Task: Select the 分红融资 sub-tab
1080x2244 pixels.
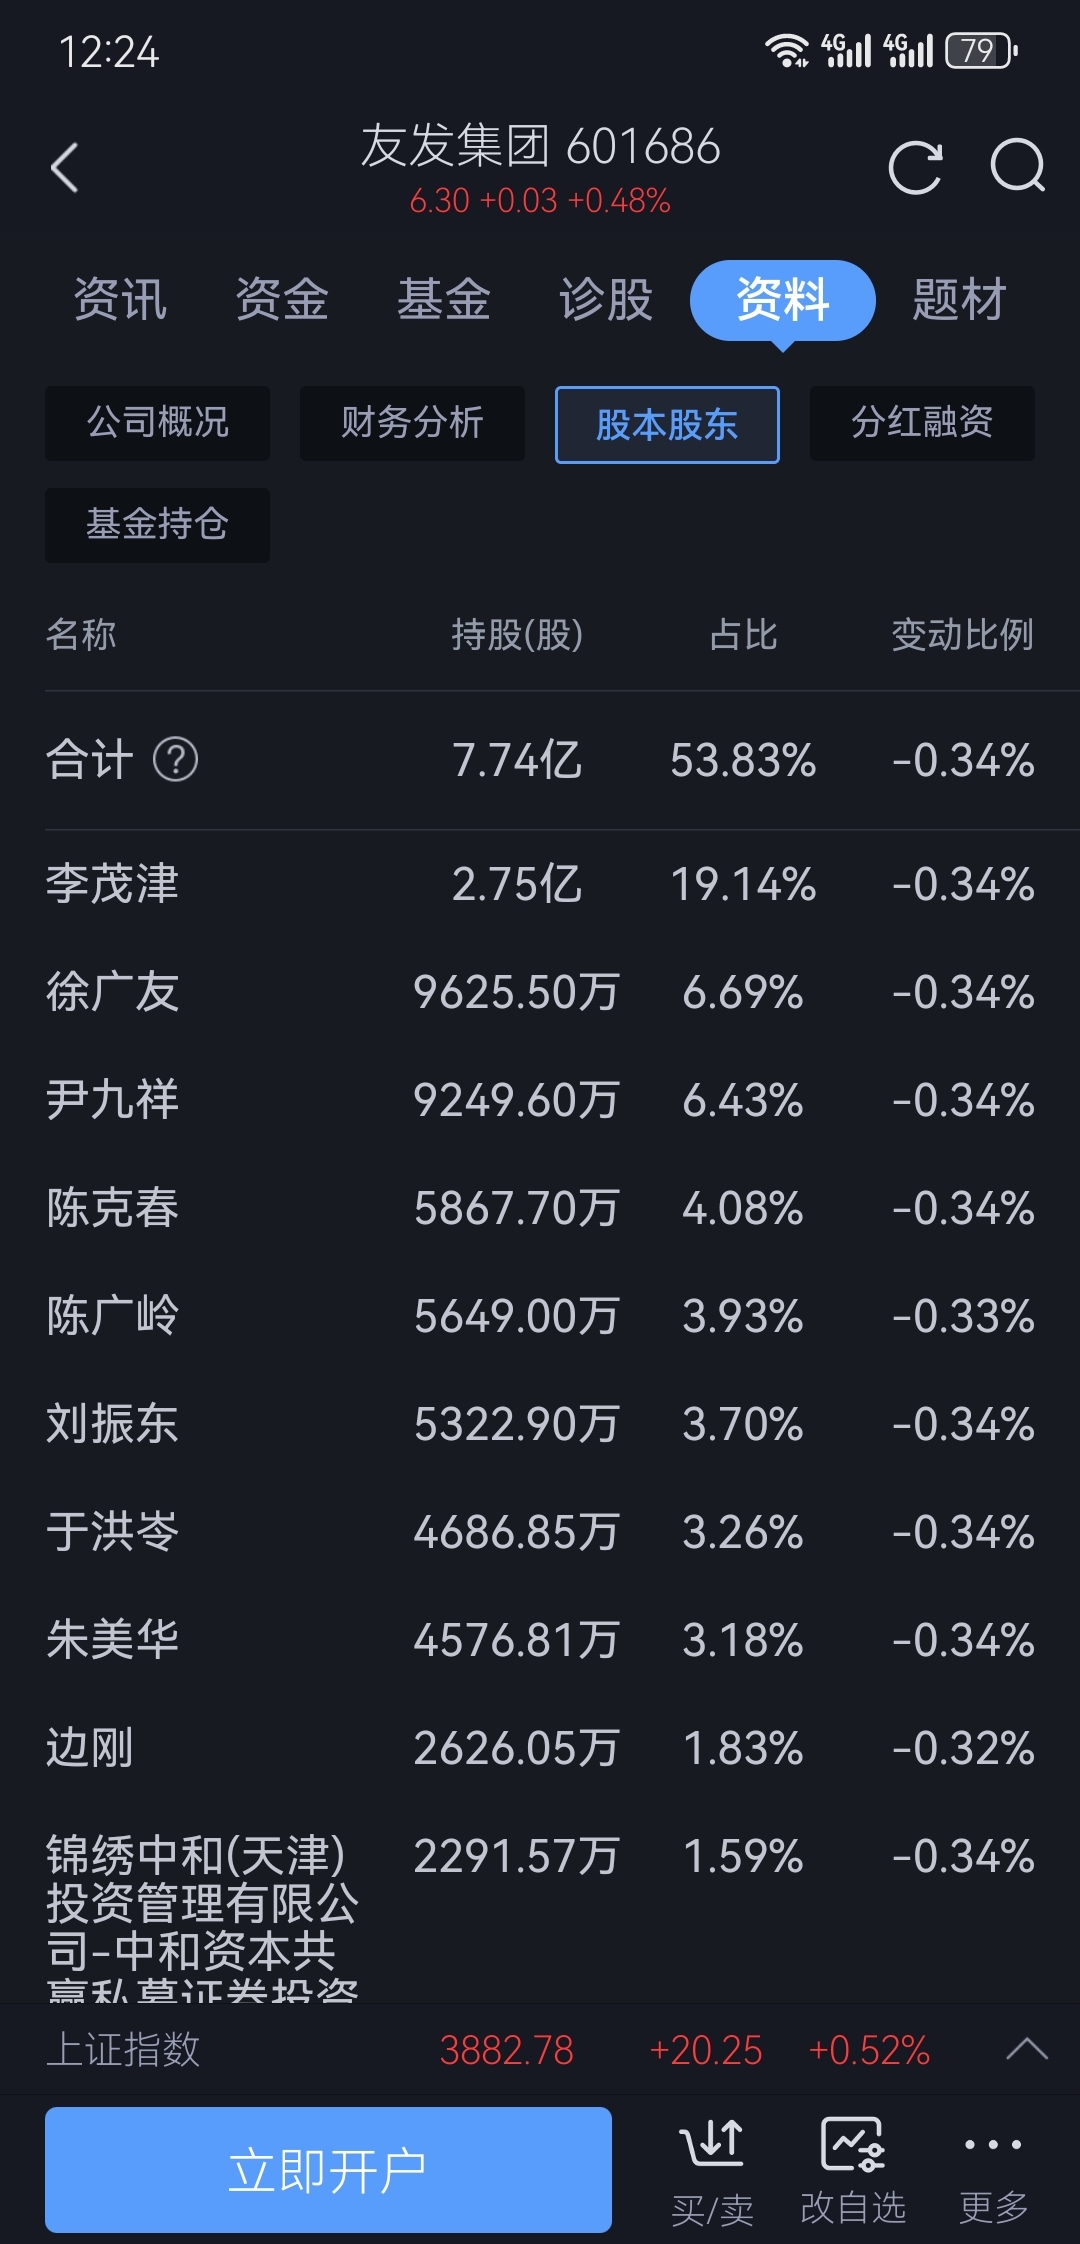Action: coord(922,423)
